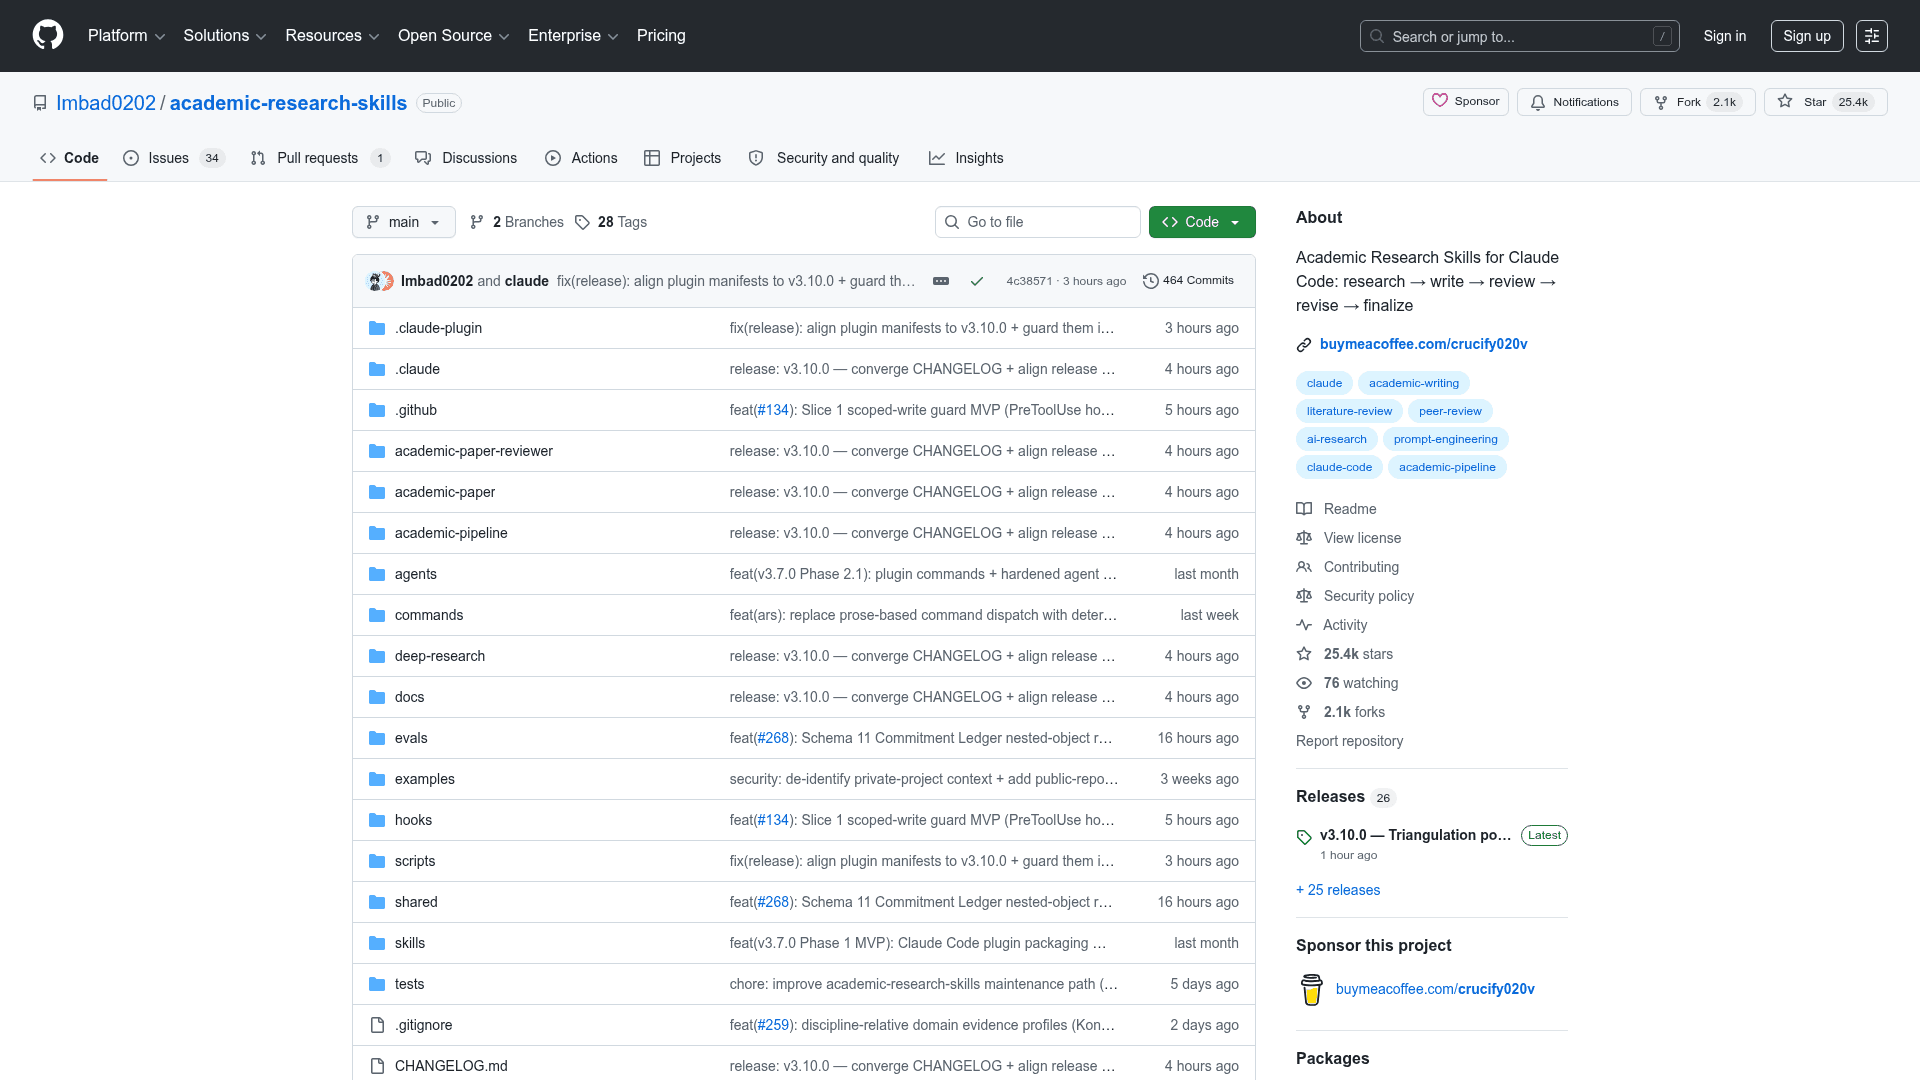
Task: Switch to the Discussions tab
Action: pyautogui.click(x=466, y=158)
